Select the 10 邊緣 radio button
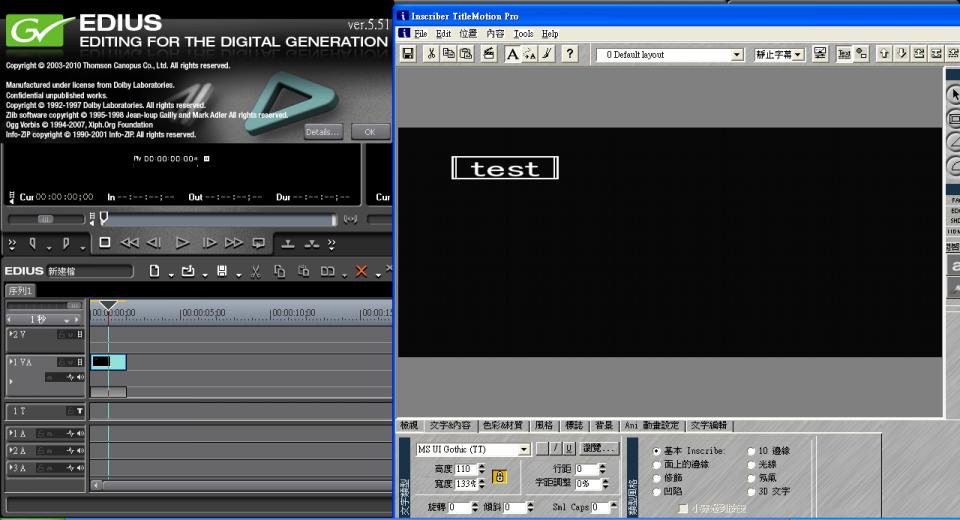The image size is (960, 520). point(751,451)
